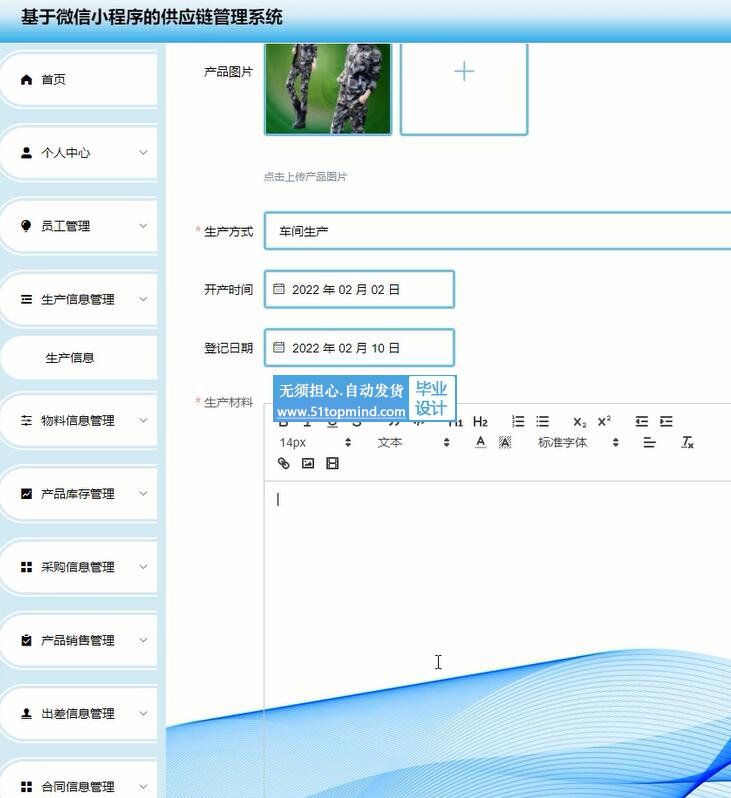The height and width of the screenshot is (798, 731).
Task: Decrease indent in the editor
Action: point(641,421)
